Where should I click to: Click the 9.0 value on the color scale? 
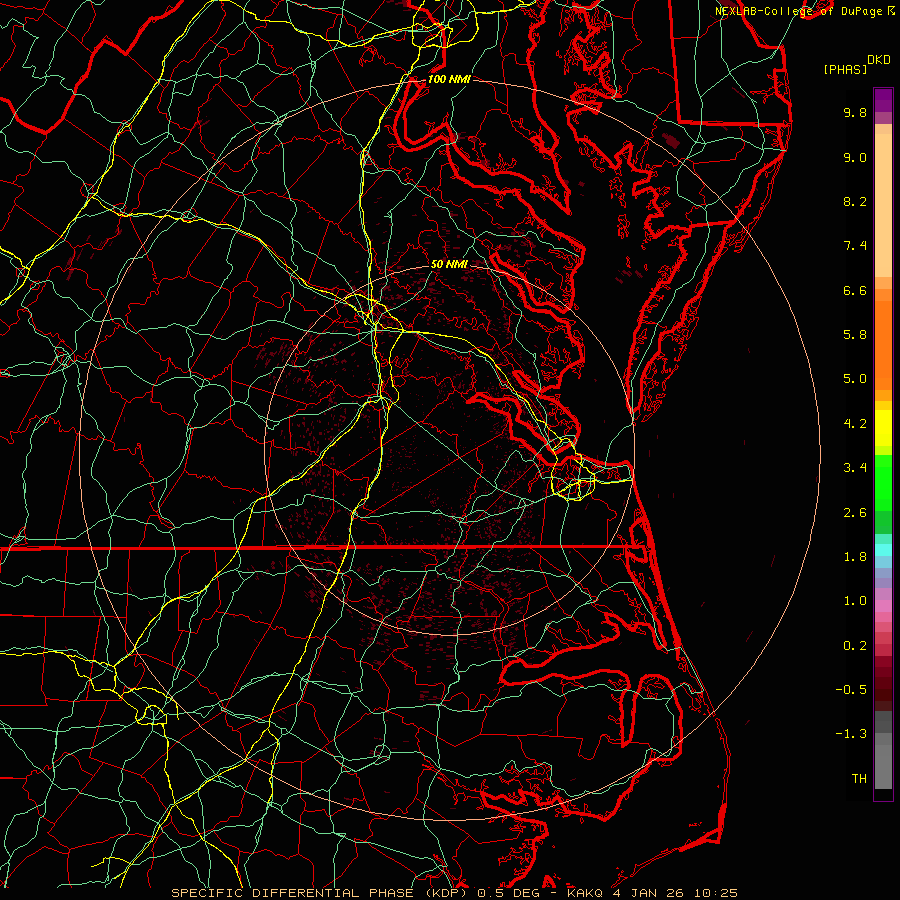coord(855,157)
